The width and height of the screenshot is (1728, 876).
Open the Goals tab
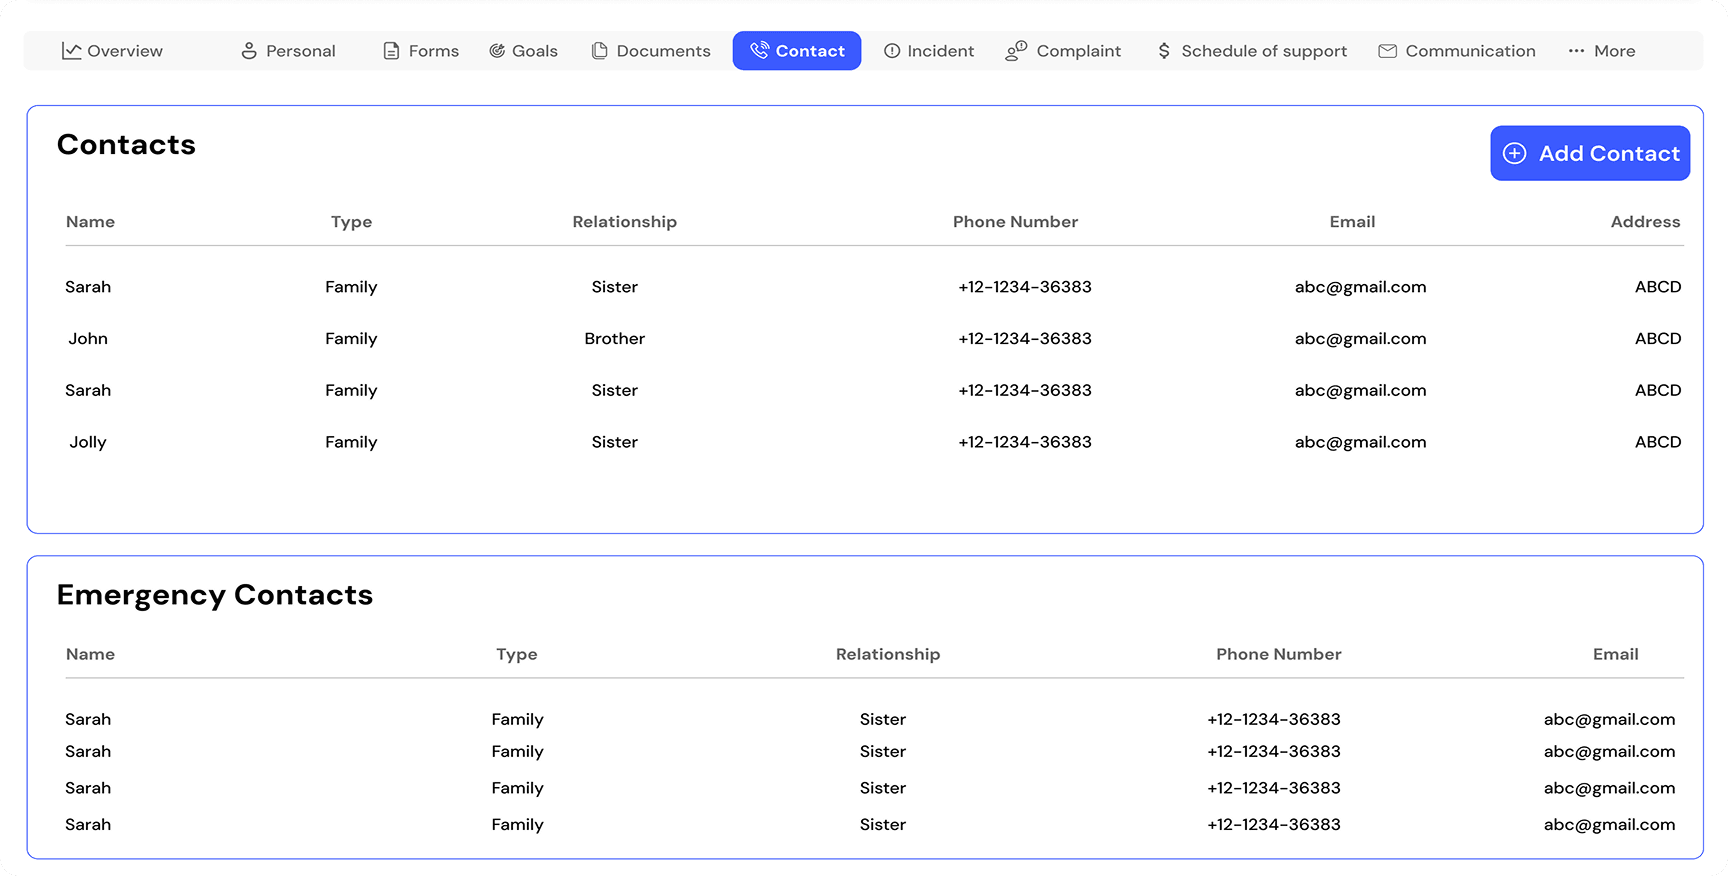pyautogui.click(x=524, y=51)
